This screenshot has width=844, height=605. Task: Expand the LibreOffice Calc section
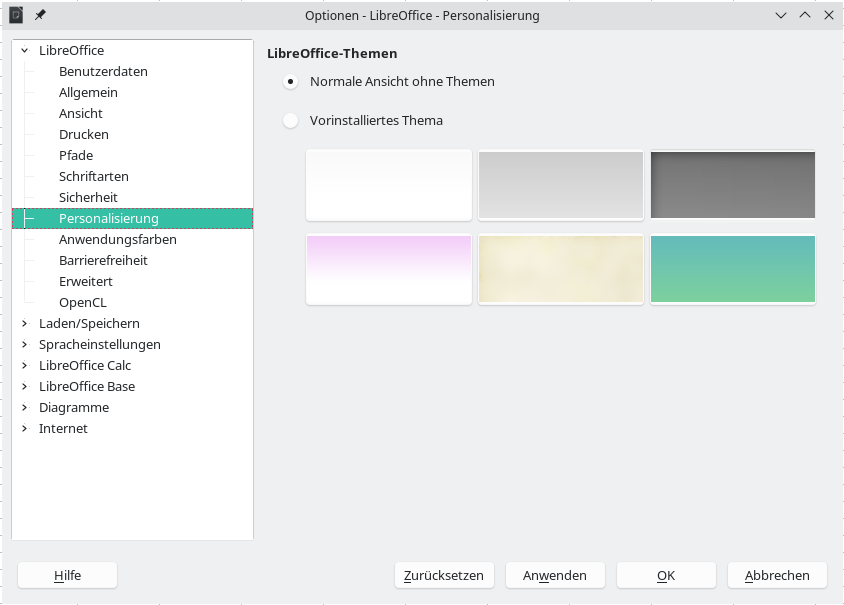point(25,366)
